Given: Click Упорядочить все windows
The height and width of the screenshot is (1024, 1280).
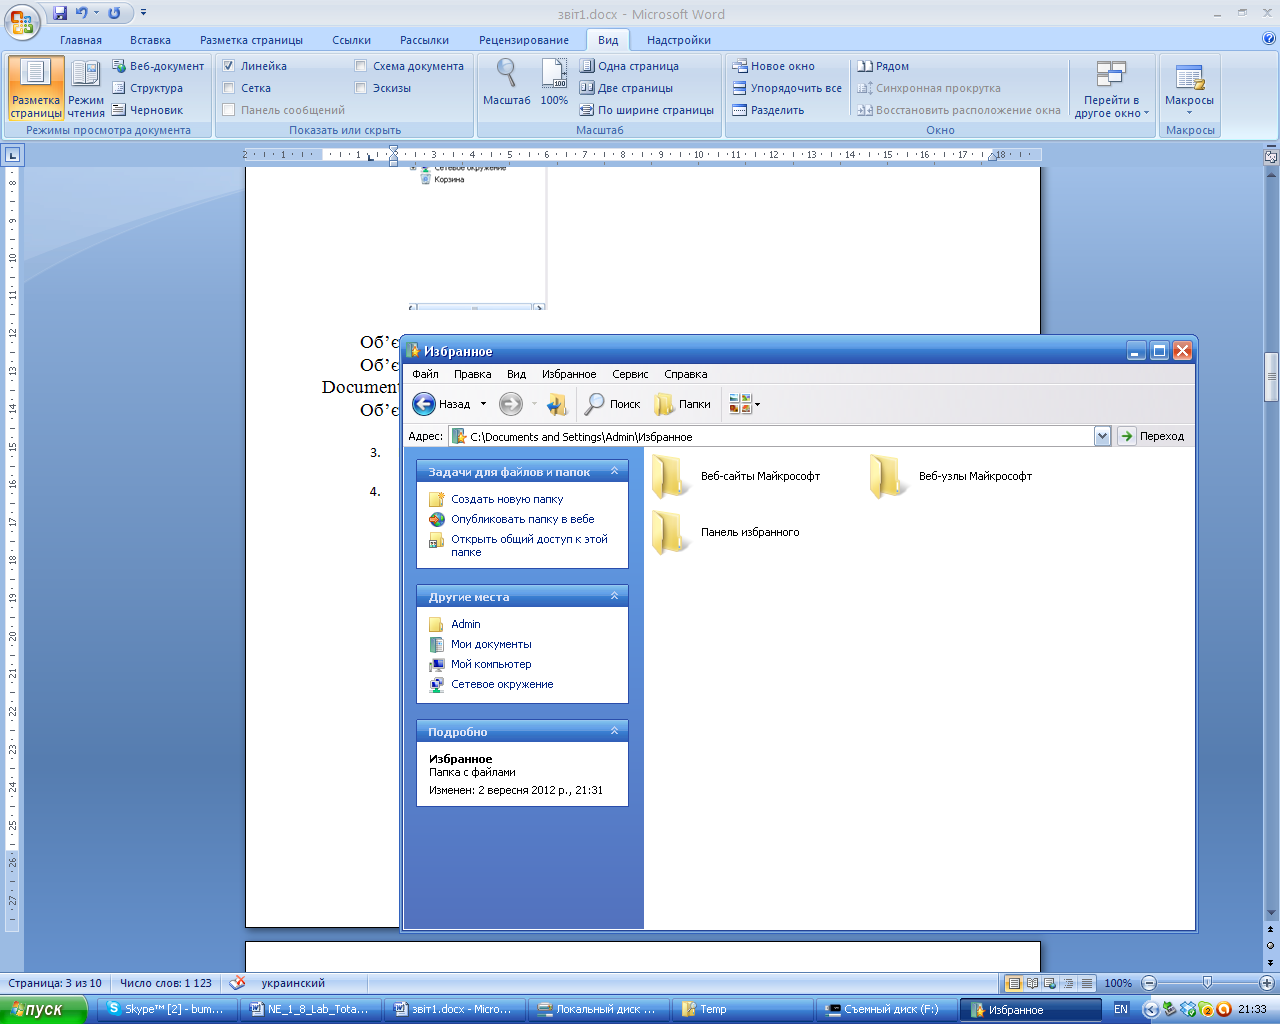Looking at the screenshot, I should (787, 88).
